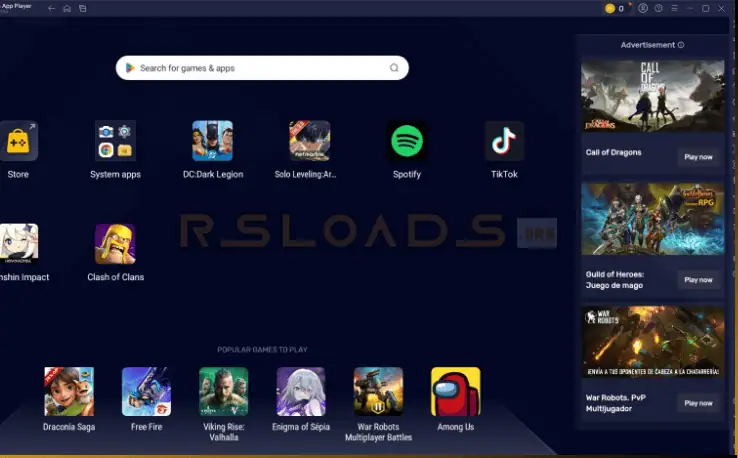Open the Spotify app
Screen dimensions: 738x458
pyautogui.click(x=407, y=141)
